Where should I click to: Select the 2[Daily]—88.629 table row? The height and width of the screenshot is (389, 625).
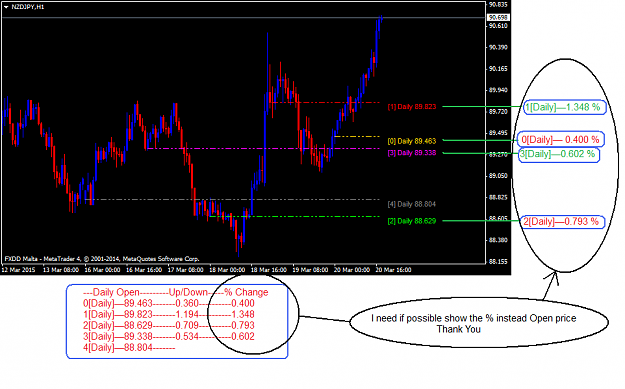[x=169, y=326]
